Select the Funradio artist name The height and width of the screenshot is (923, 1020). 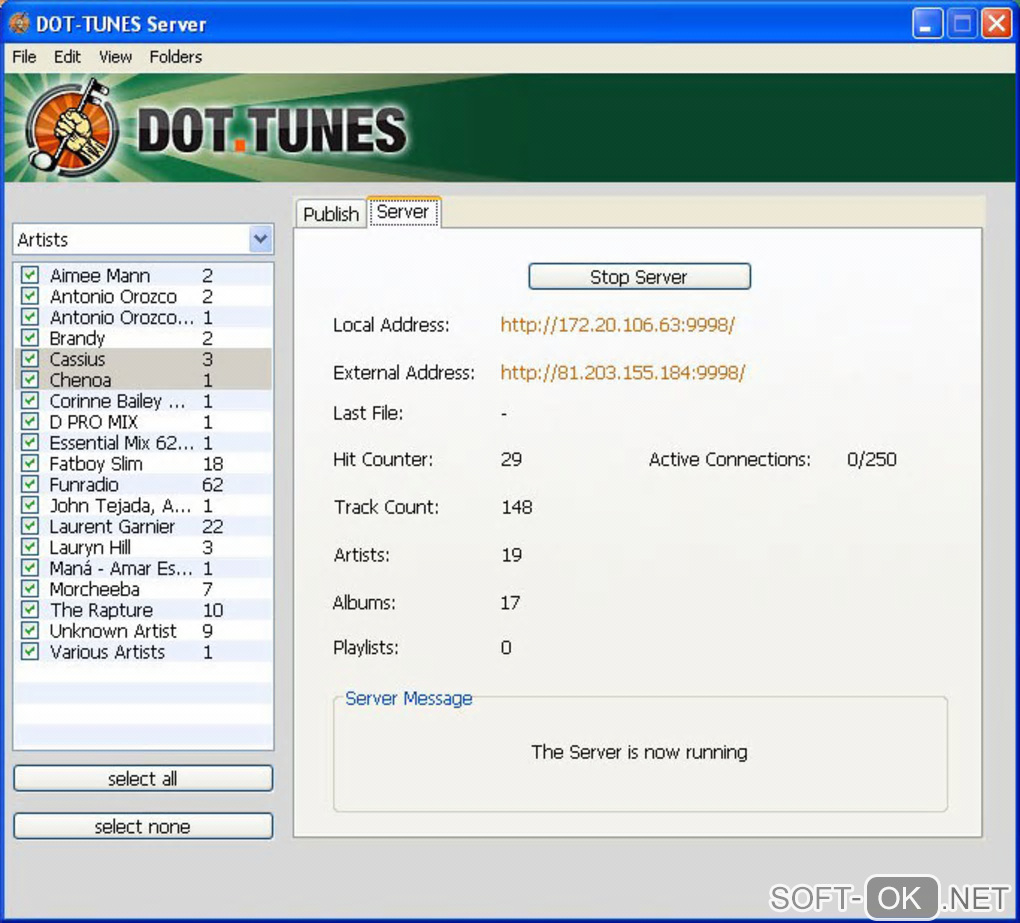click(x=84, y=485)
